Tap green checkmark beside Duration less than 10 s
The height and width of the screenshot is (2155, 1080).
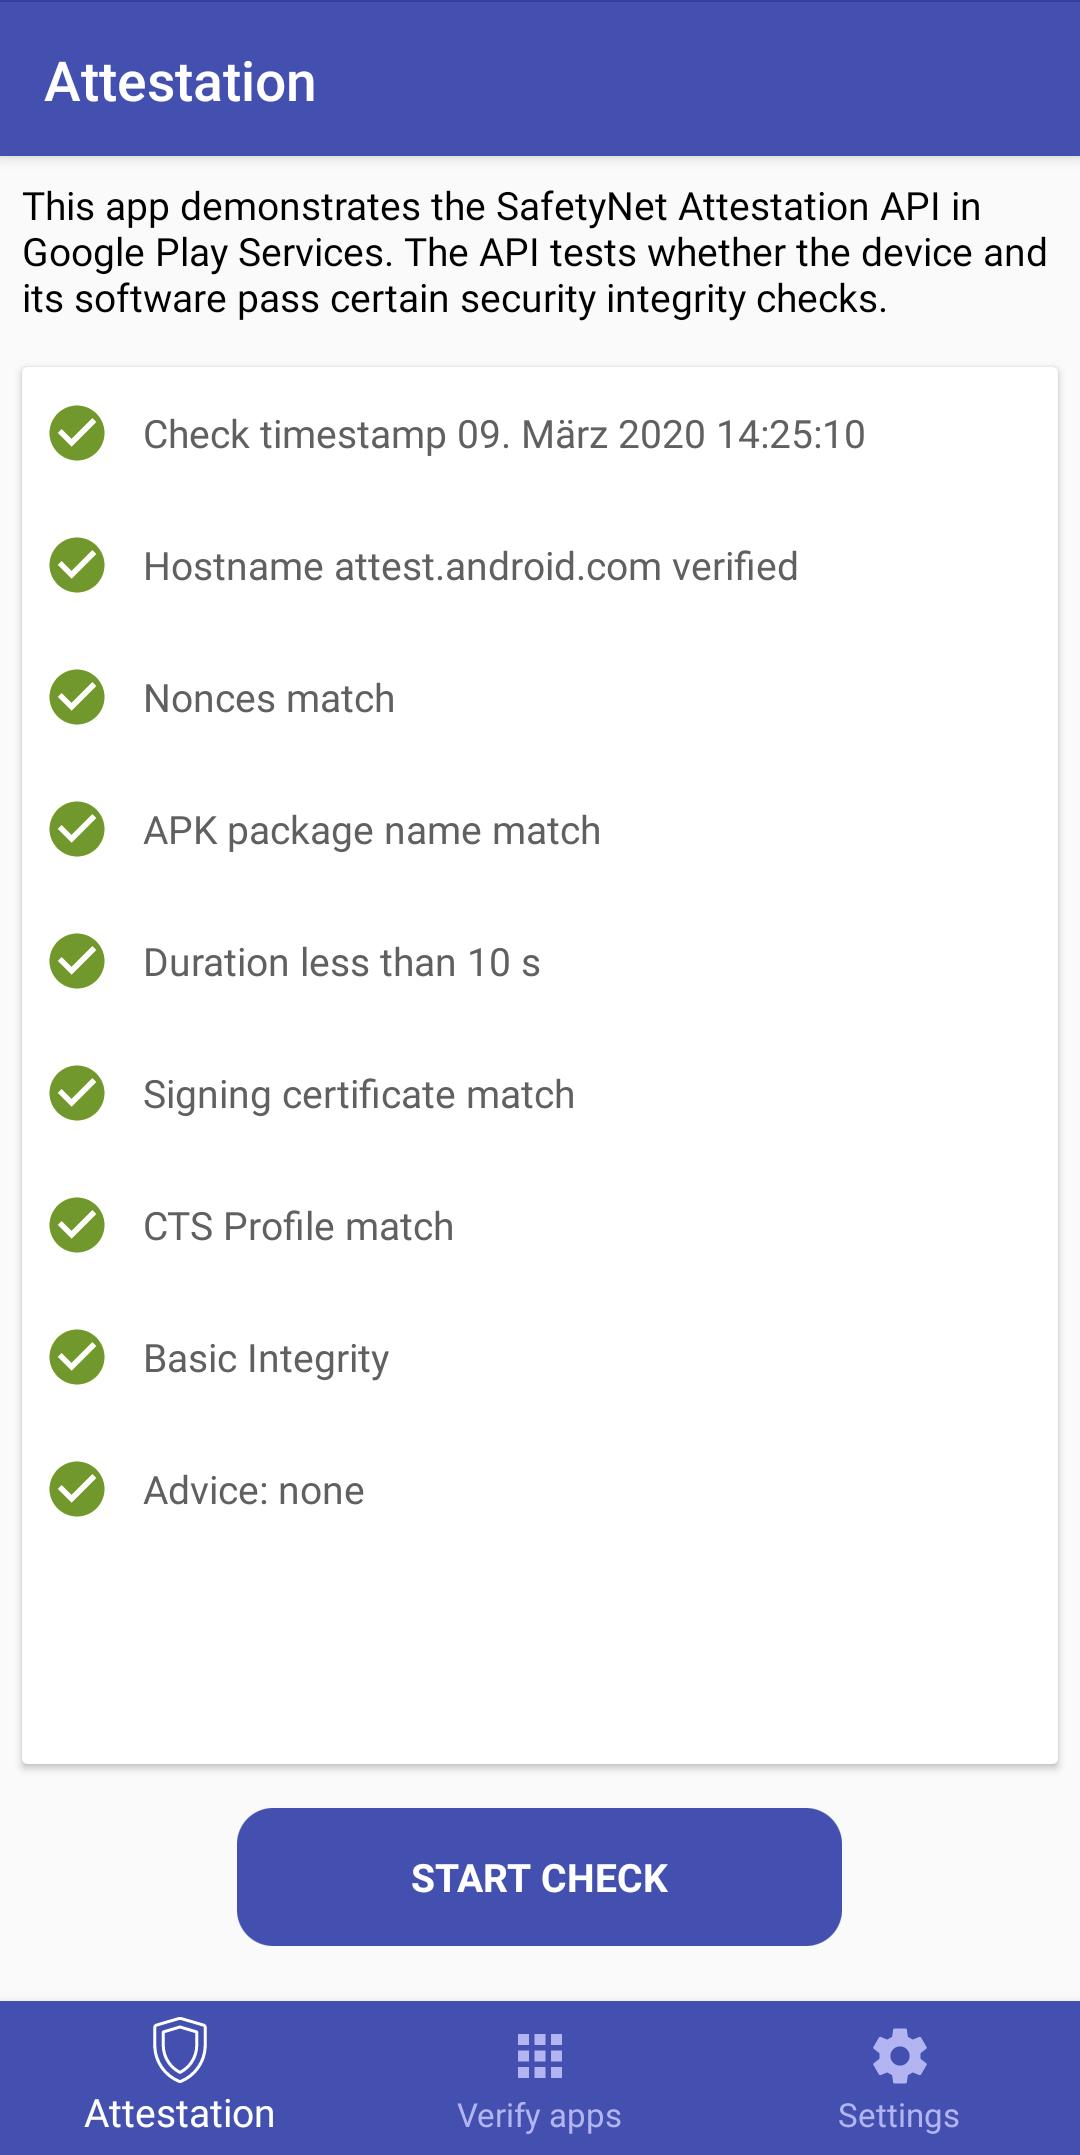[77, 962]
